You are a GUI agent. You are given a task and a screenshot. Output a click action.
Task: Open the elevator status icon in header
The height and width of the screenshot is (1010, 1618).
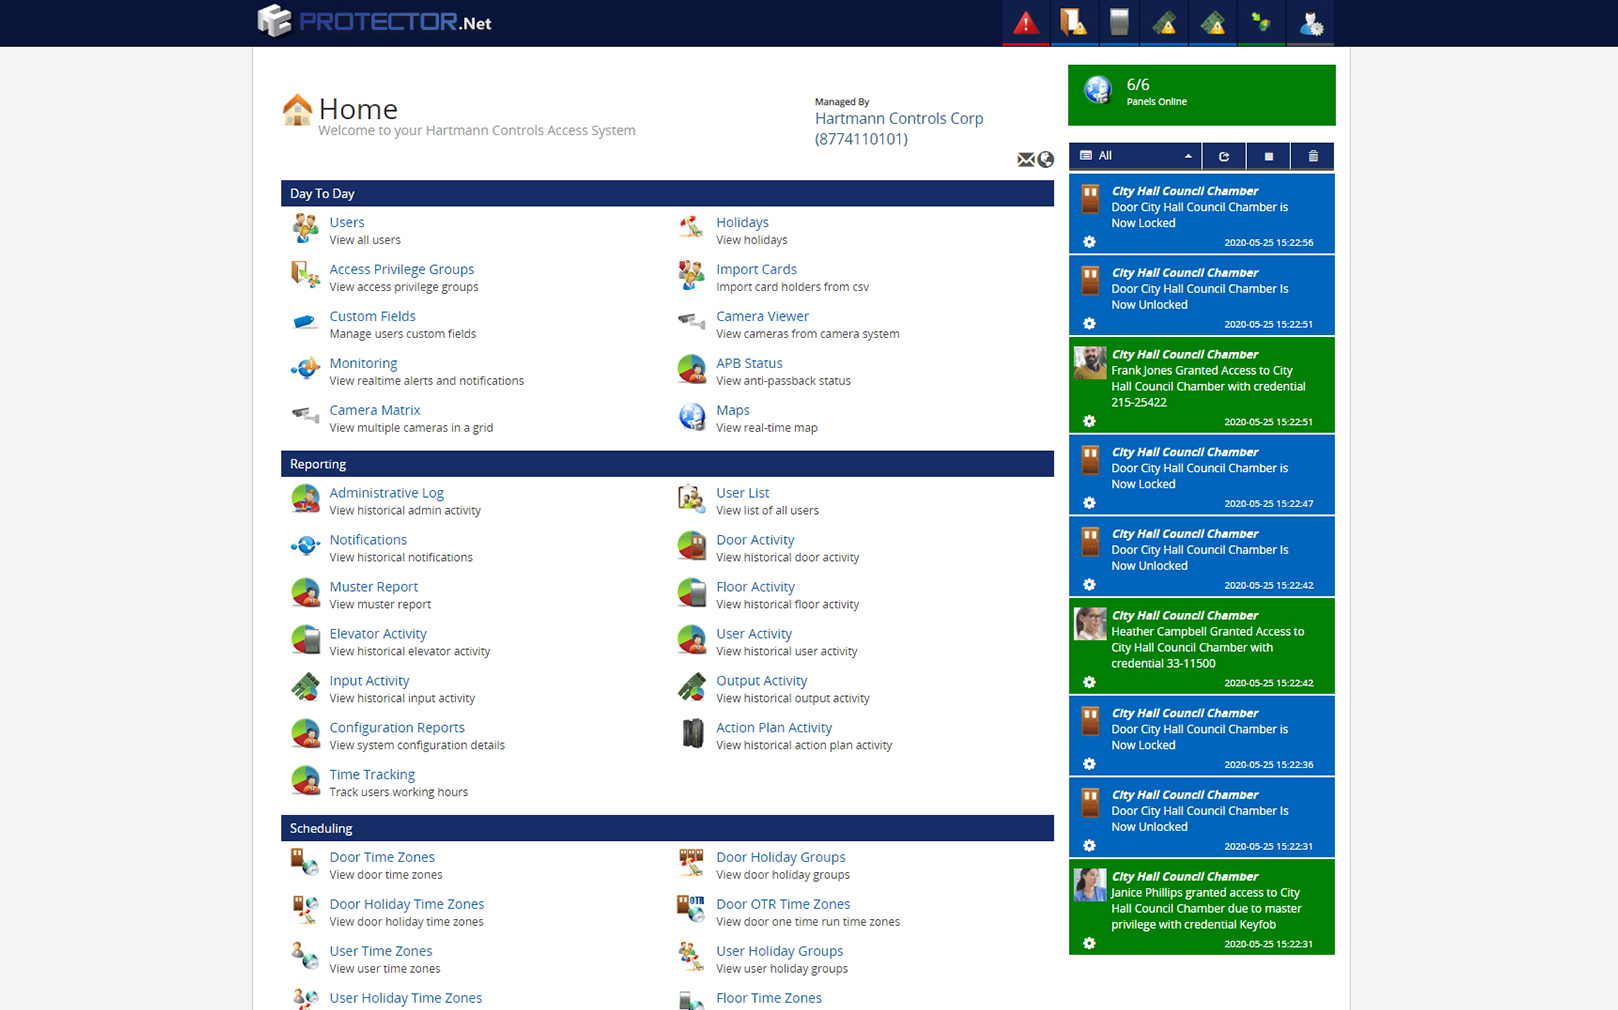click(x=1119, y=23)
